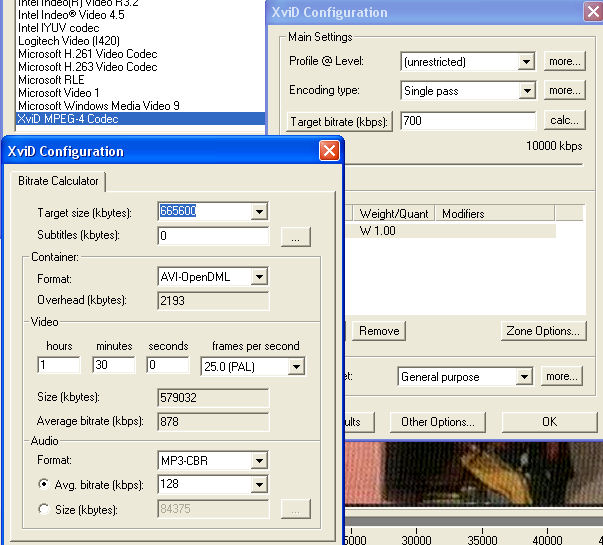Toggle the Target bitrate (kbps) button

[x=339, y=122]
